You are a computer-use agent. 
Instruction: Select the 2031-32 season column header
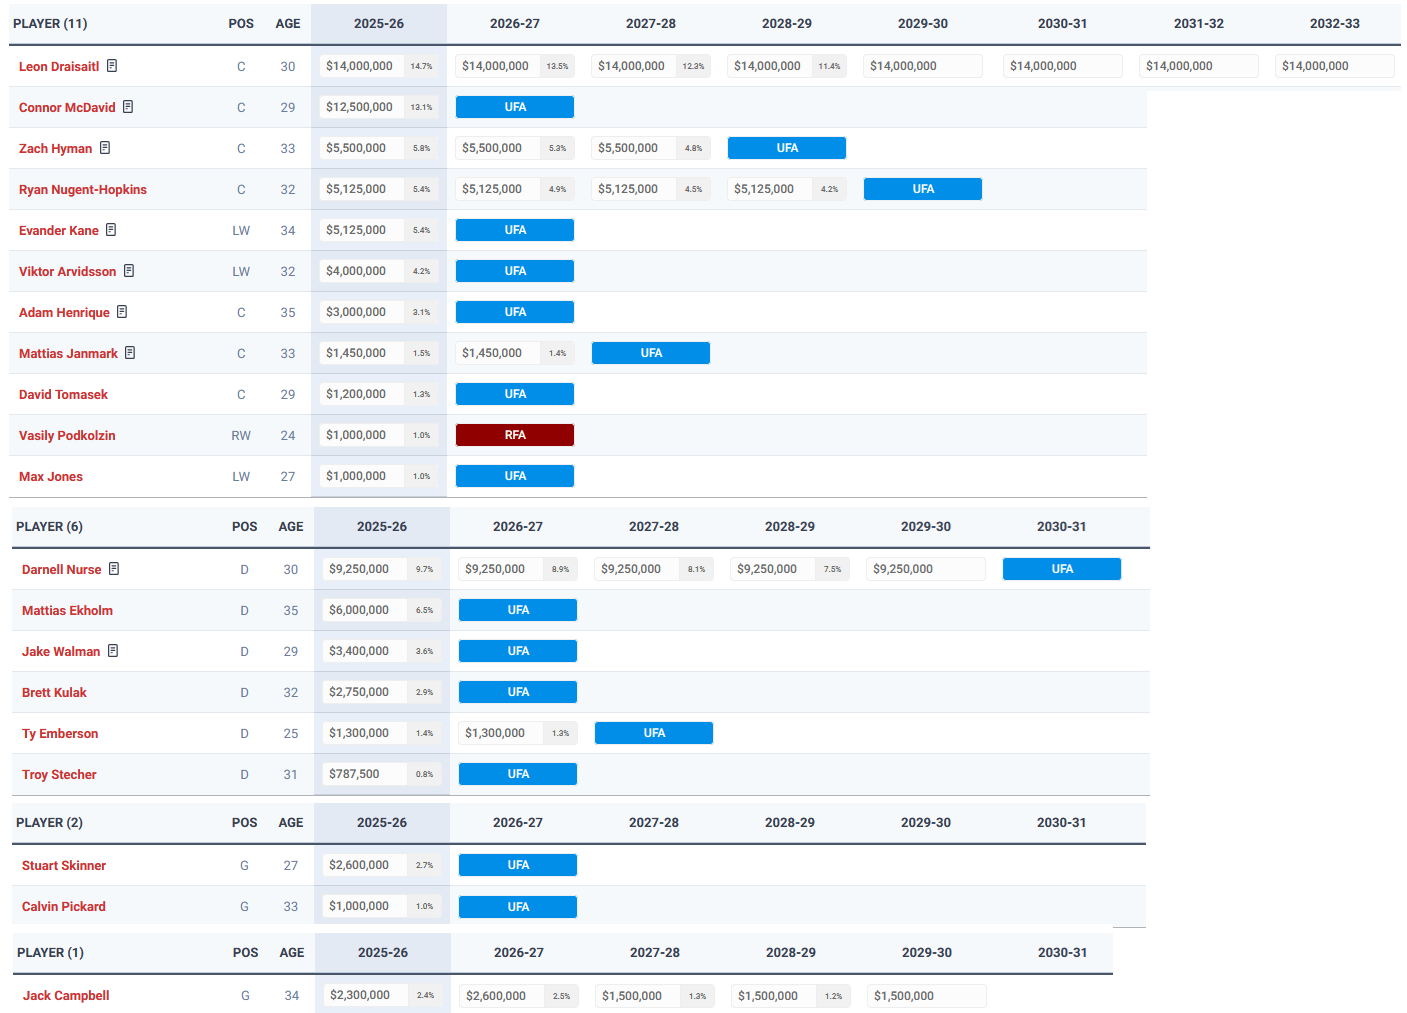click(x=1199, y=24)
